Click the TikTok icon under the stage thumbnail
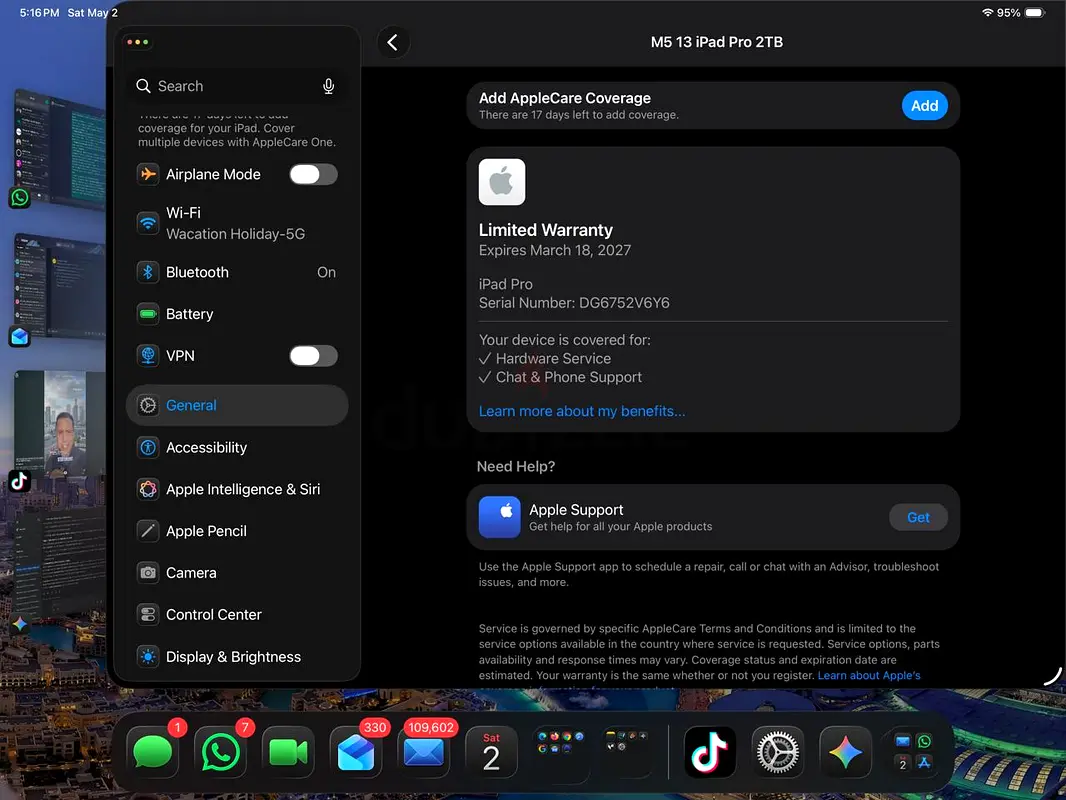1066x800 pixels. pyautogui.click(x=20, y=481)
